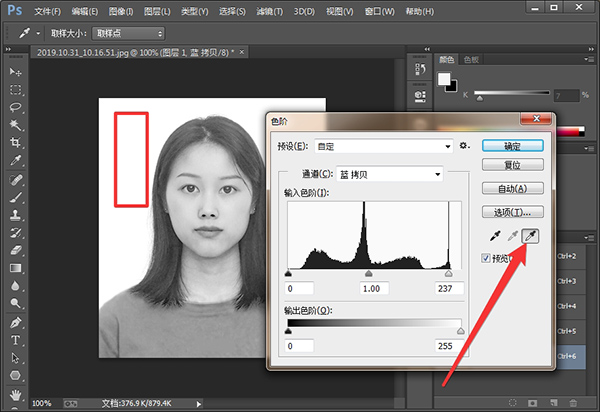Expand the 取样大小 sample size dropdown
600x412 pixels.
coord(127,33)
